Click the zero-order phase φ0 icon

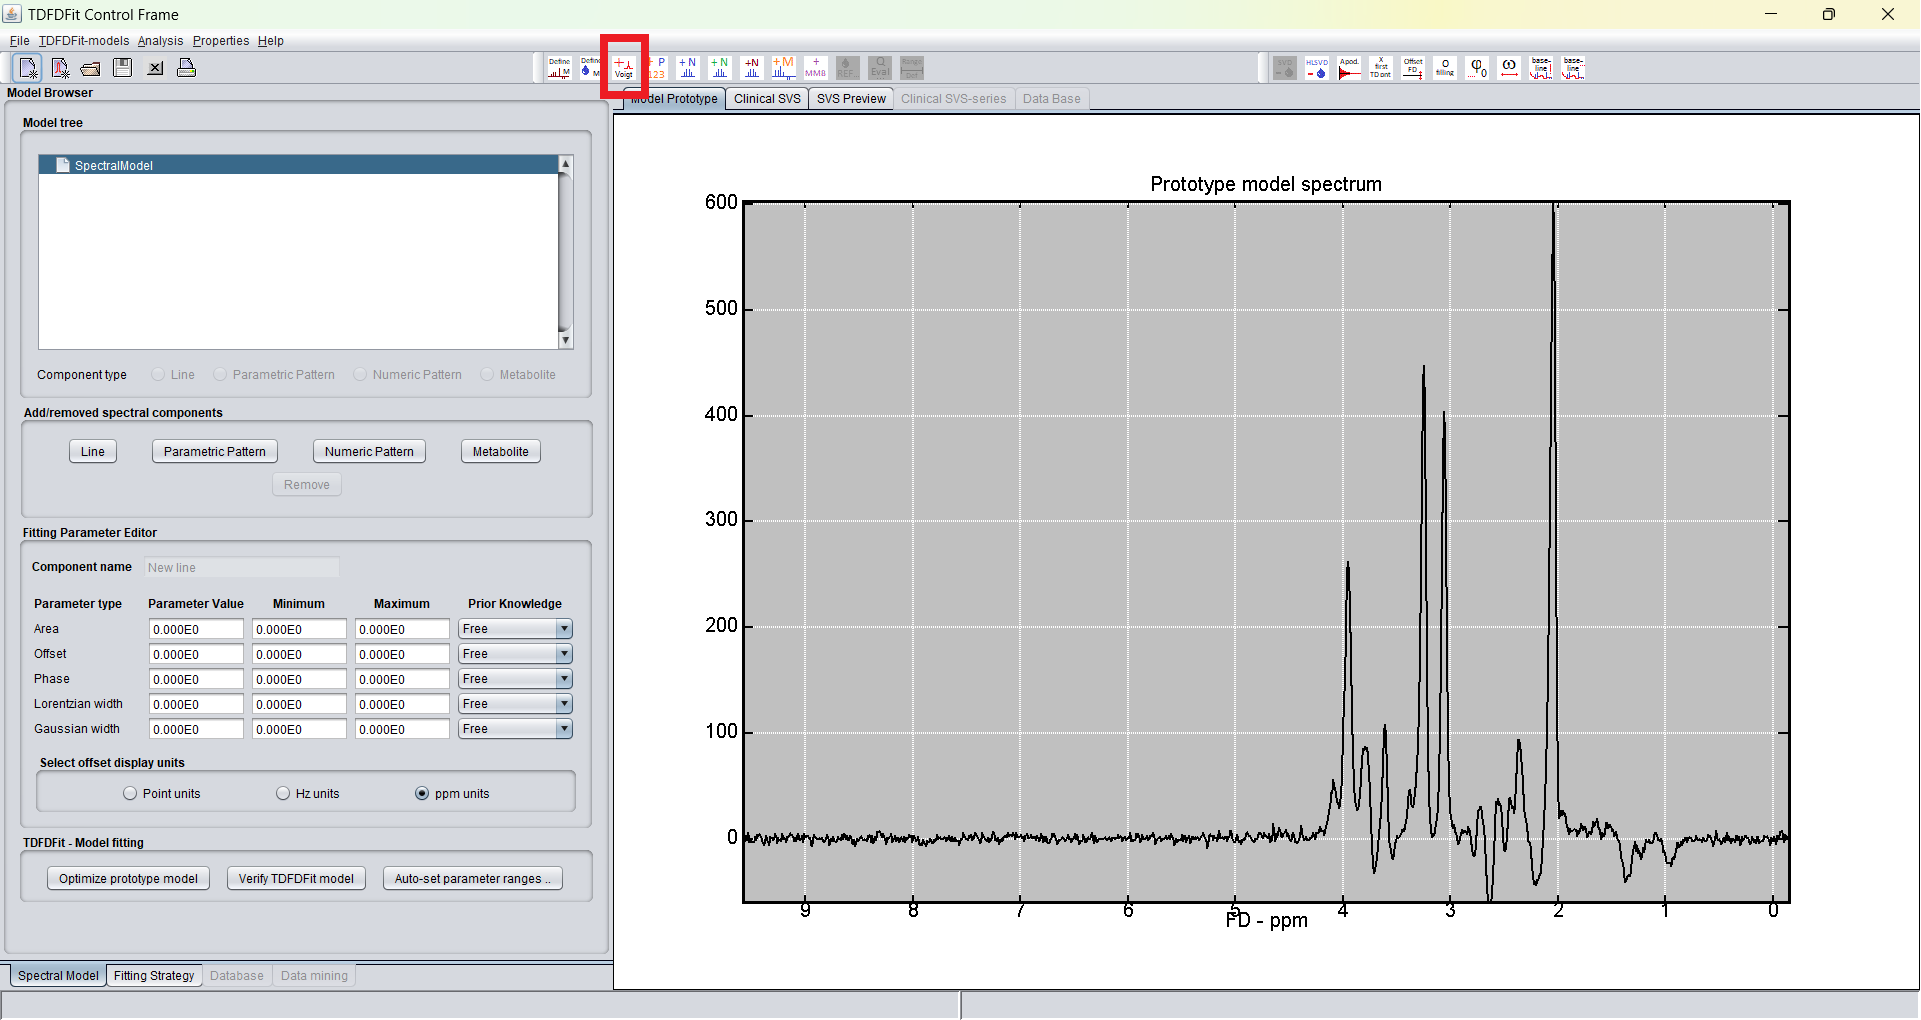[1477, 68]
